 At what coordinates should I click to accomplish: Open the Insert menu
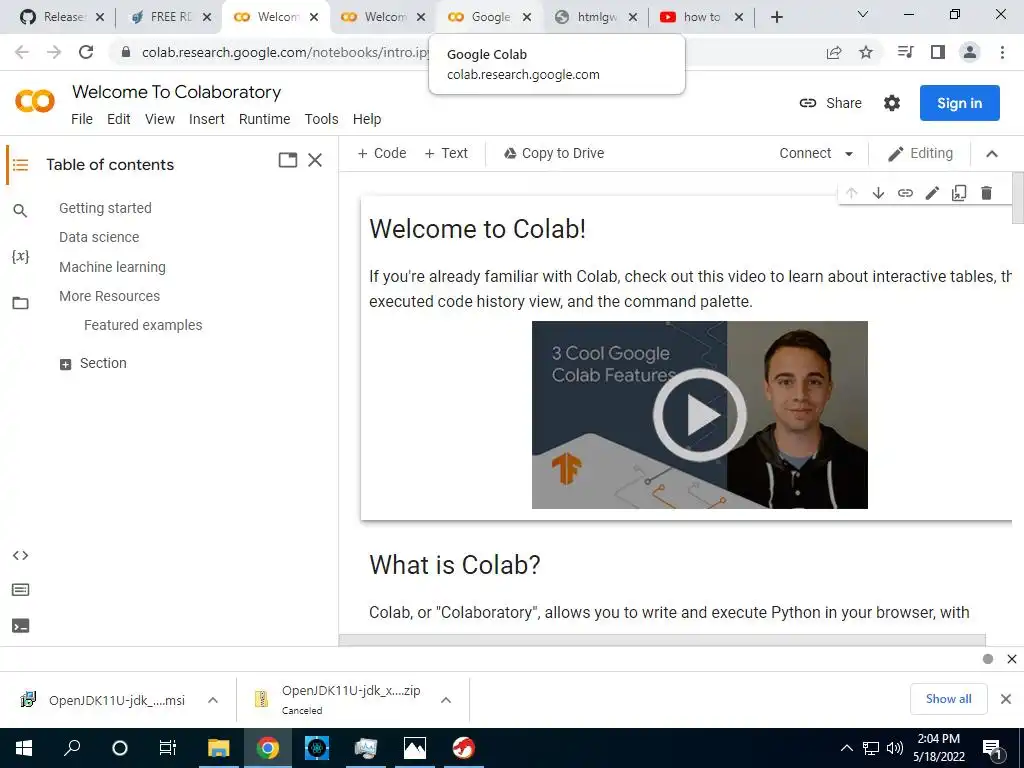(206, 119)
